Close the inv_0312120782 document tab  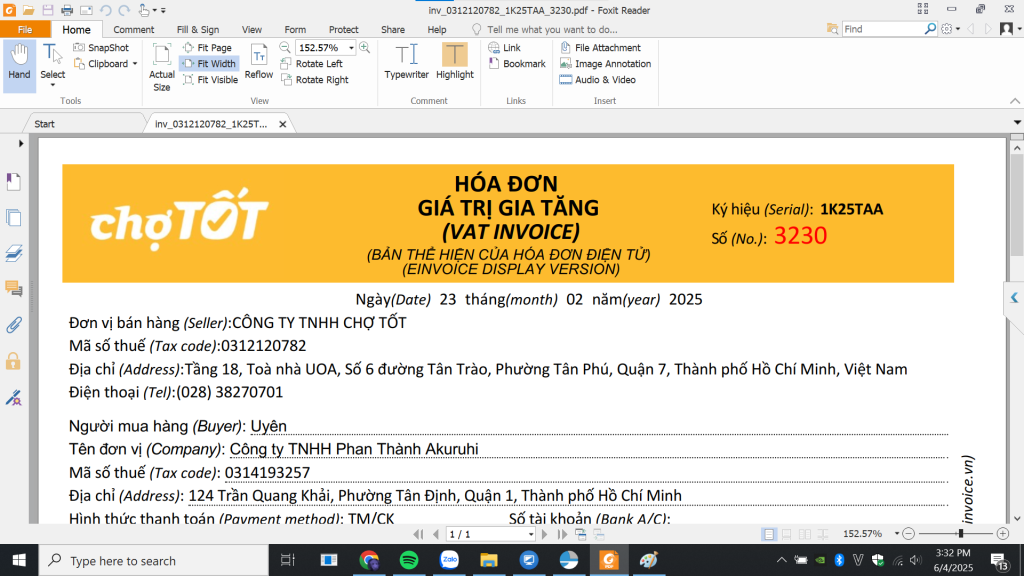click(283, 123)
